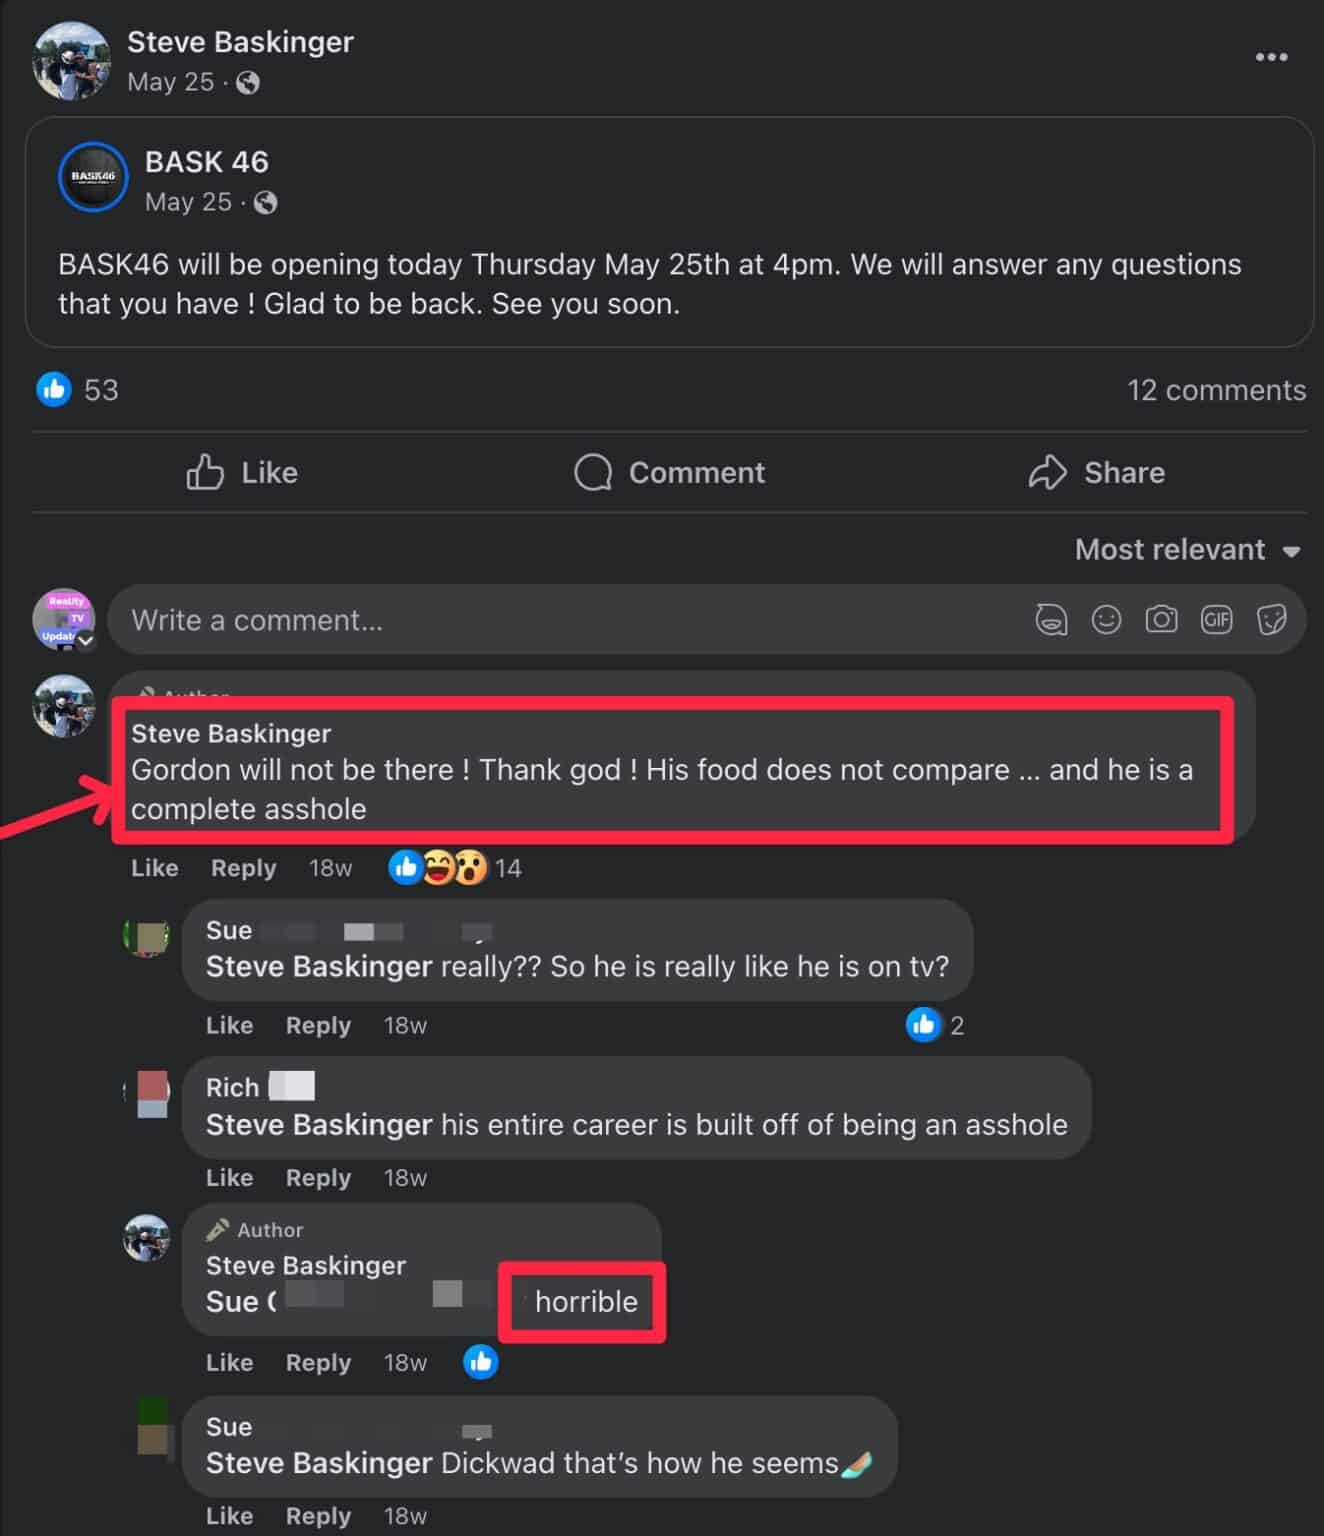
Task: Click Comment button under the post
Action: [669, 472]
